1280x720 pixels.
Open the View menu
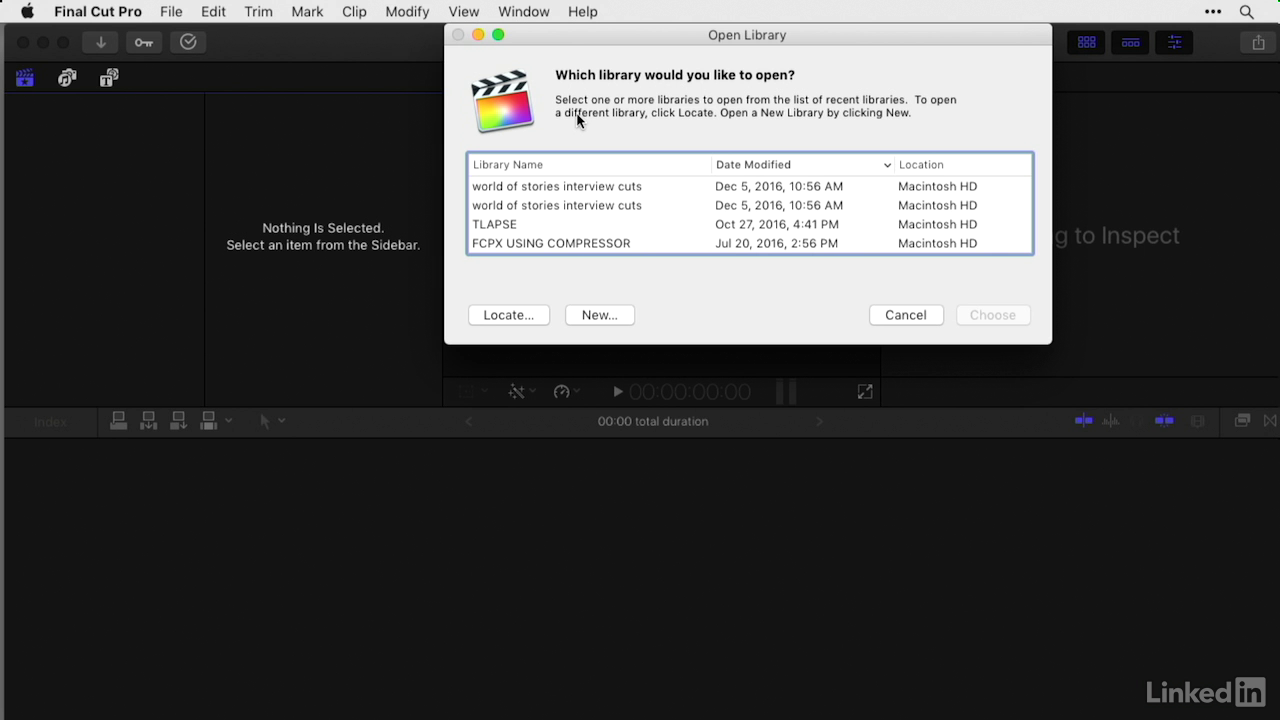[463, 12]
